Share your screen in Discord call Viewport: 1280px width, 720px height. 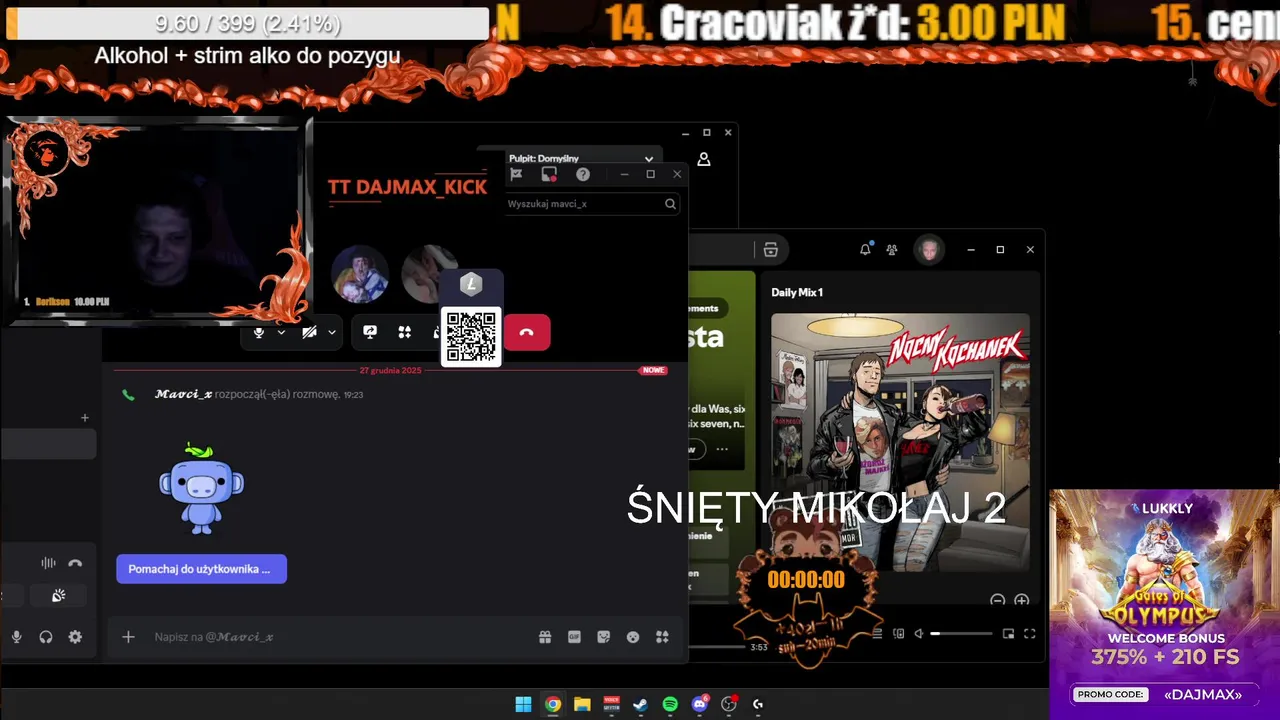tap(370, 332)
